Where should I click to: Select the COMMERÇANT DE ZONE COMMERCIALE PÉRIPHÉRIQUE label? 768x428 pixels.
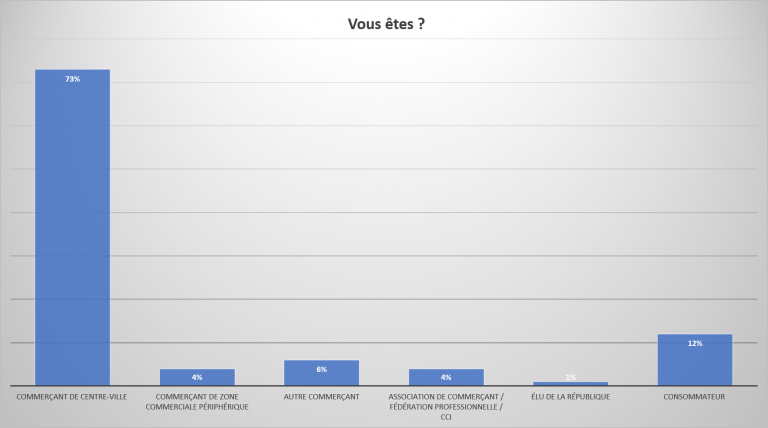(x=197, y=402)
